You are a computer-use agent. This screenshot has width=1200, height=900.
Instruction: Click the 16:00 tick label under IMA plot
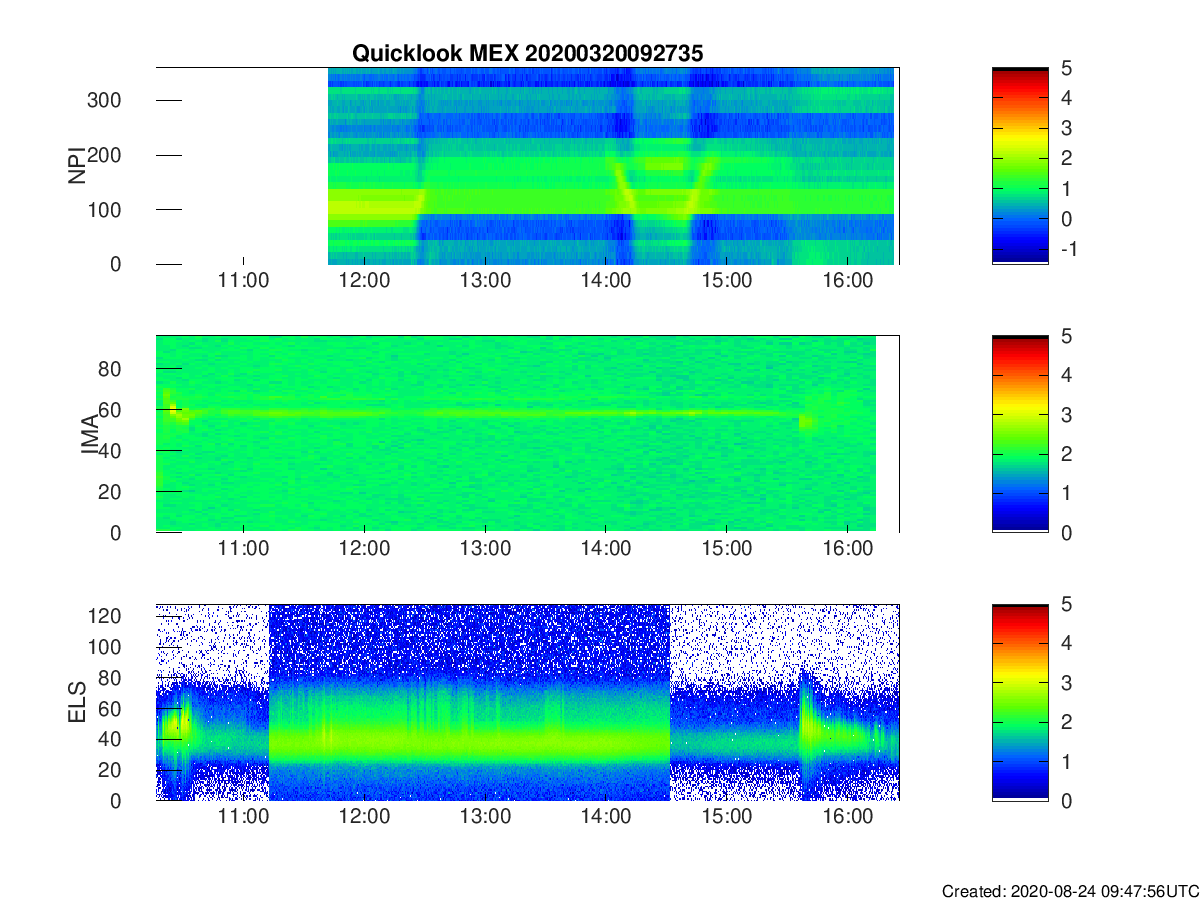pos(847,549)
